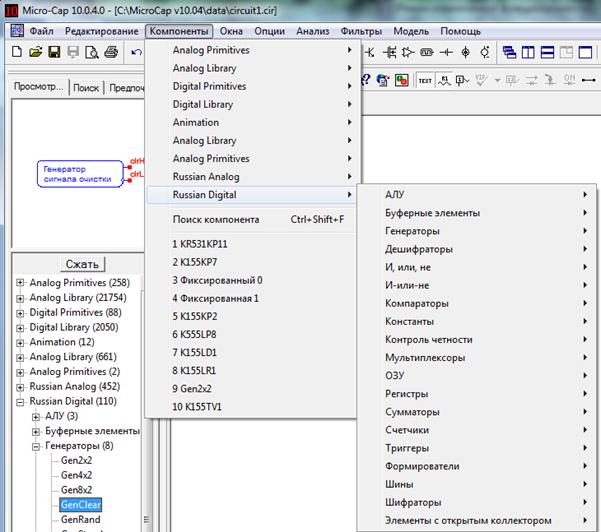
Task: Create a new circuit file
Action: pos(16,52)
